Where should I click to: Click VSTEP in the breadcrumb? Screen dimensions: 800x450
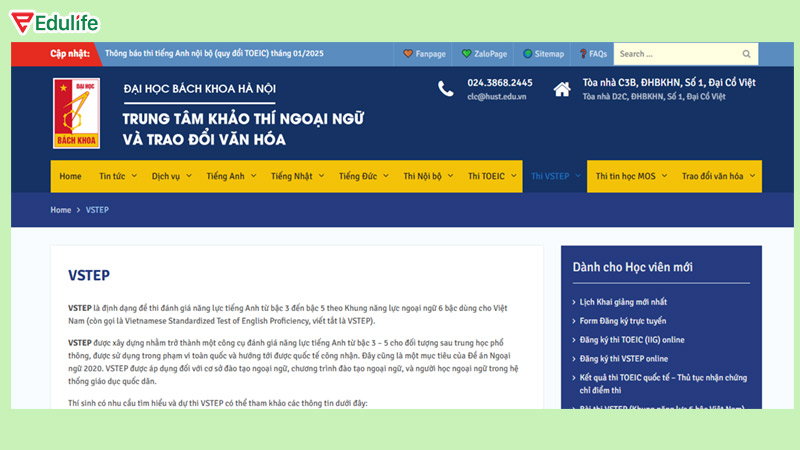point(97,210)
